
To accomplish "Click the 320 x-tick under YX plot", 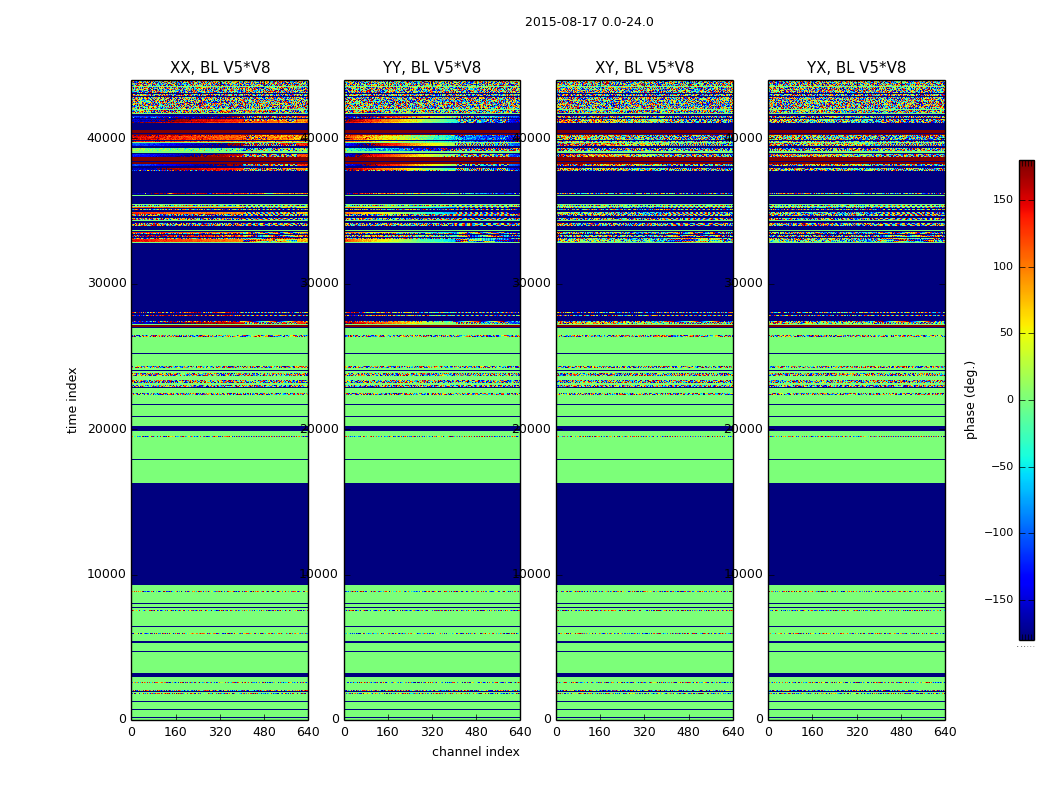I will (857, 732).
